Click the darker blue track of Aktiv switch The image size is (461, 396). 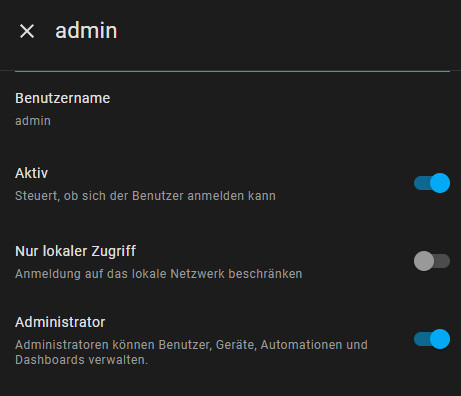click(x=422, y=183)
